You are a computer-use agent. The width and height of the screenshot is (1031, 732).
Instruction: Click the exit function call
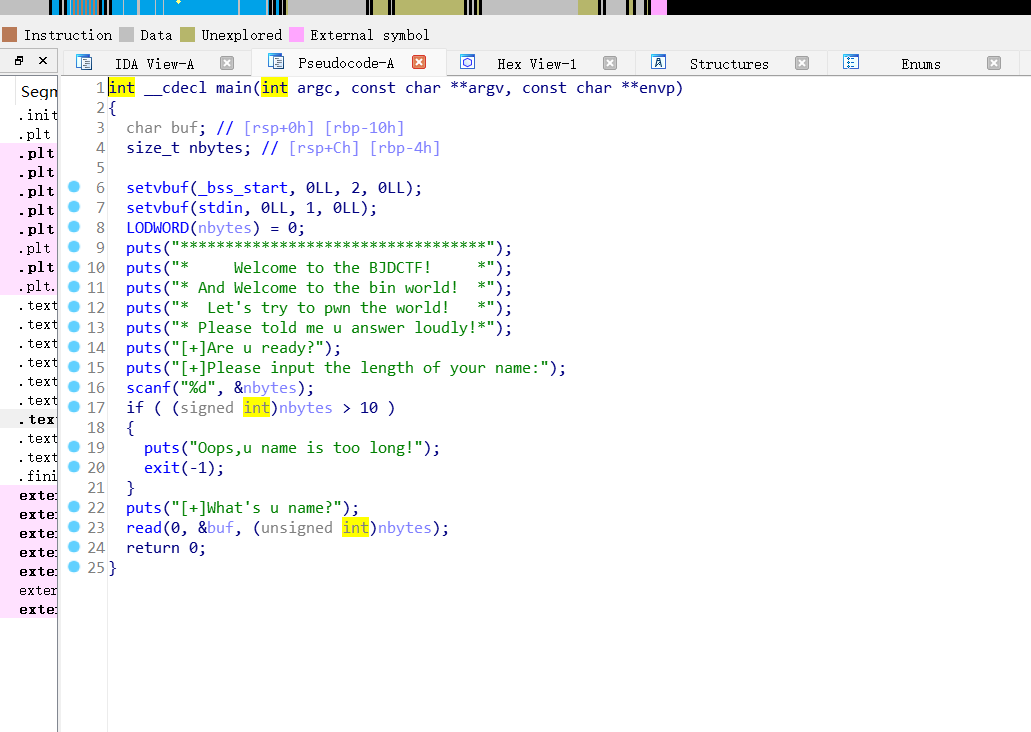(162, 468)
